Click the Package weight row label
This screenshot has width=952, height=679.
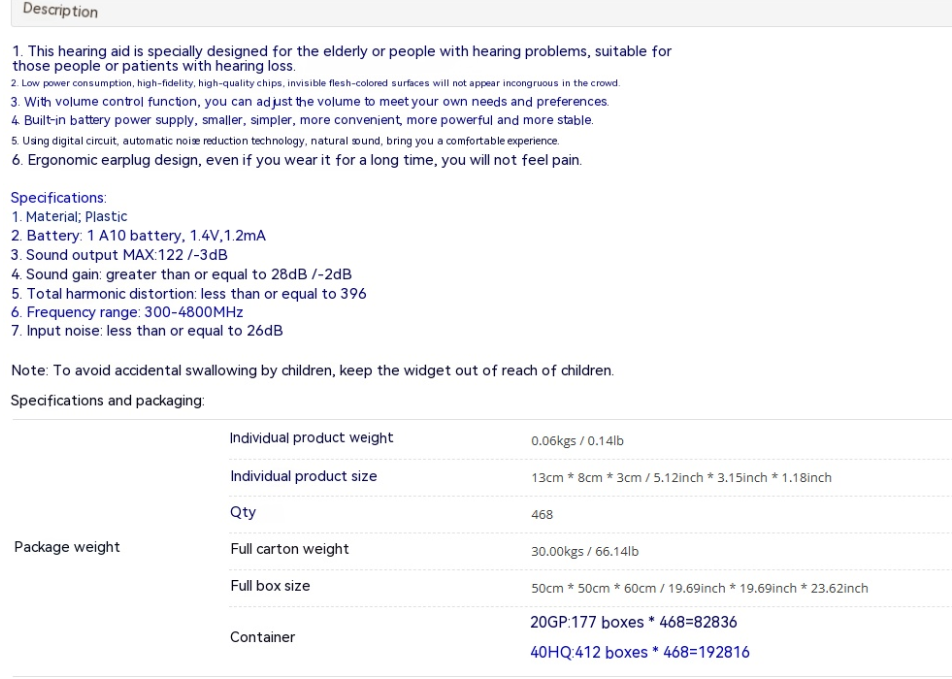(67, 547)
